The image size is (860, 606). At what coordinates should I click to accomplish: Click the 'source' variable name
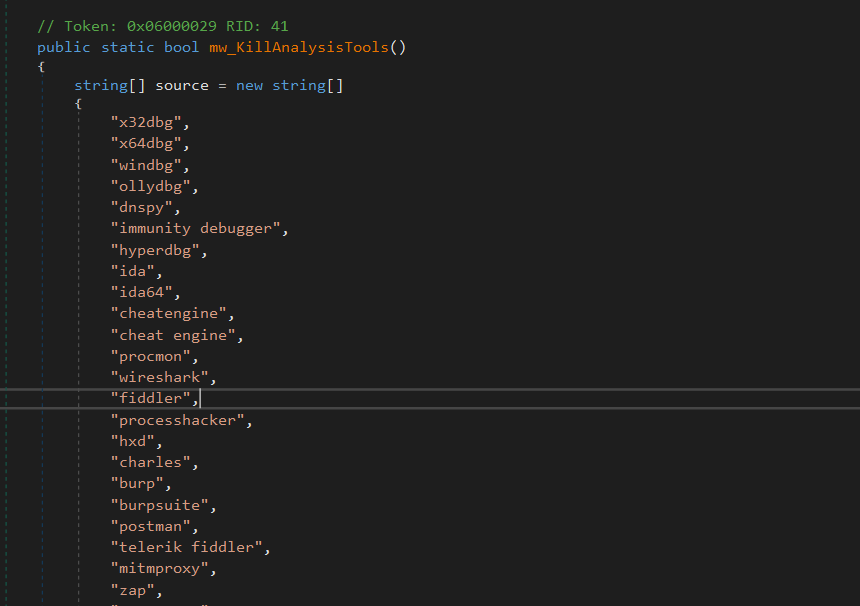coord(182,86)
